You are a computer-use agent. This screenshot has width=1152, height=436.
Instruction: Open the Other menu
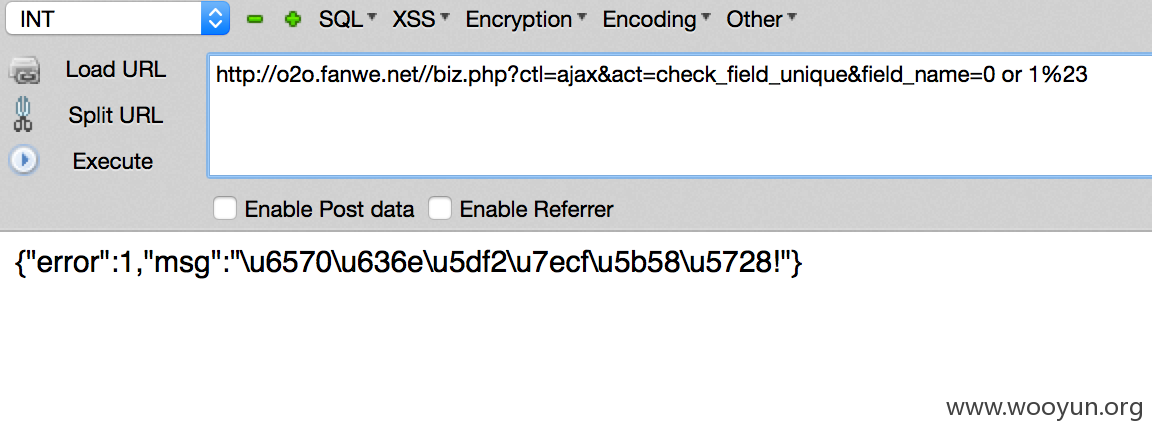761,19
